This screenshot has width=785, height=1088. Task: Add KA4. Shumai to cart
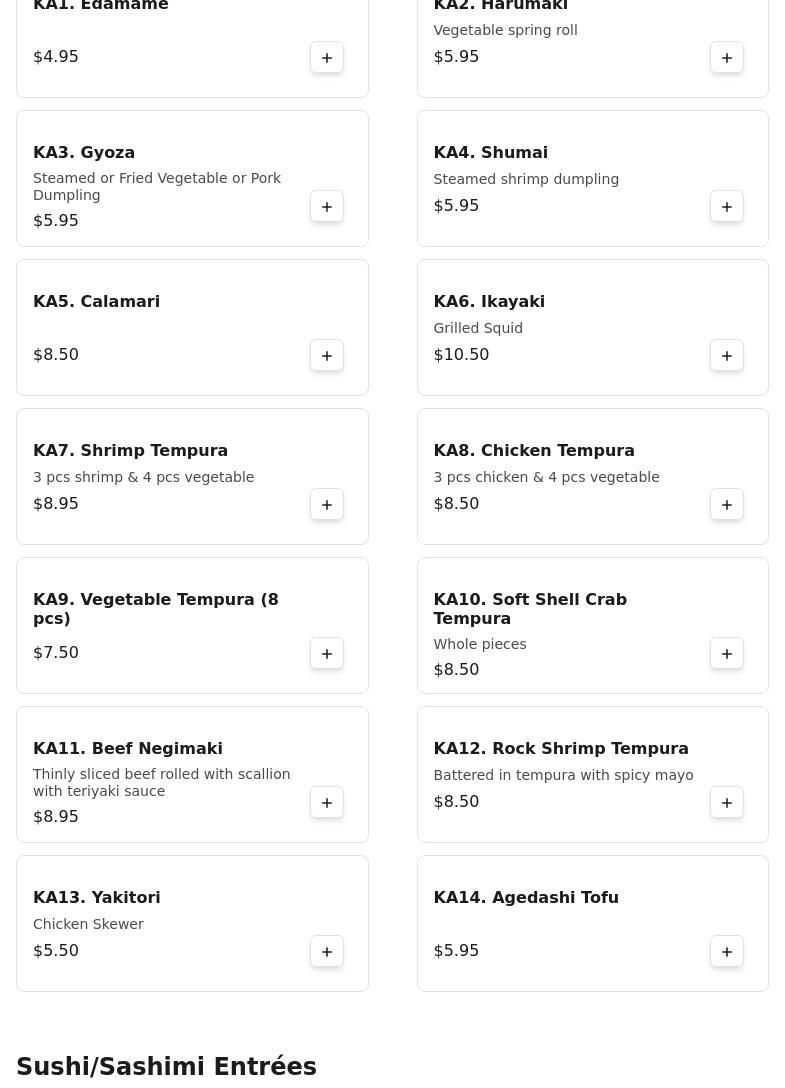tap(727, 207)
